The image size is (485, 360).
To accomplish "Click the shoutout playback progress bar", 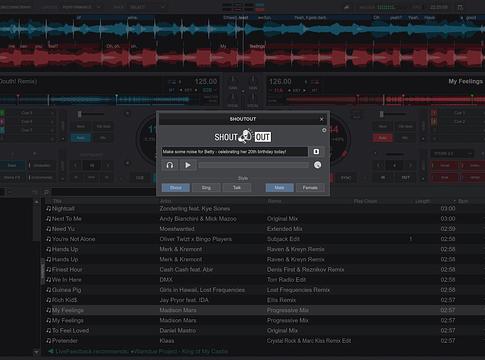I will pyautogui.click(x=253, y=165).
